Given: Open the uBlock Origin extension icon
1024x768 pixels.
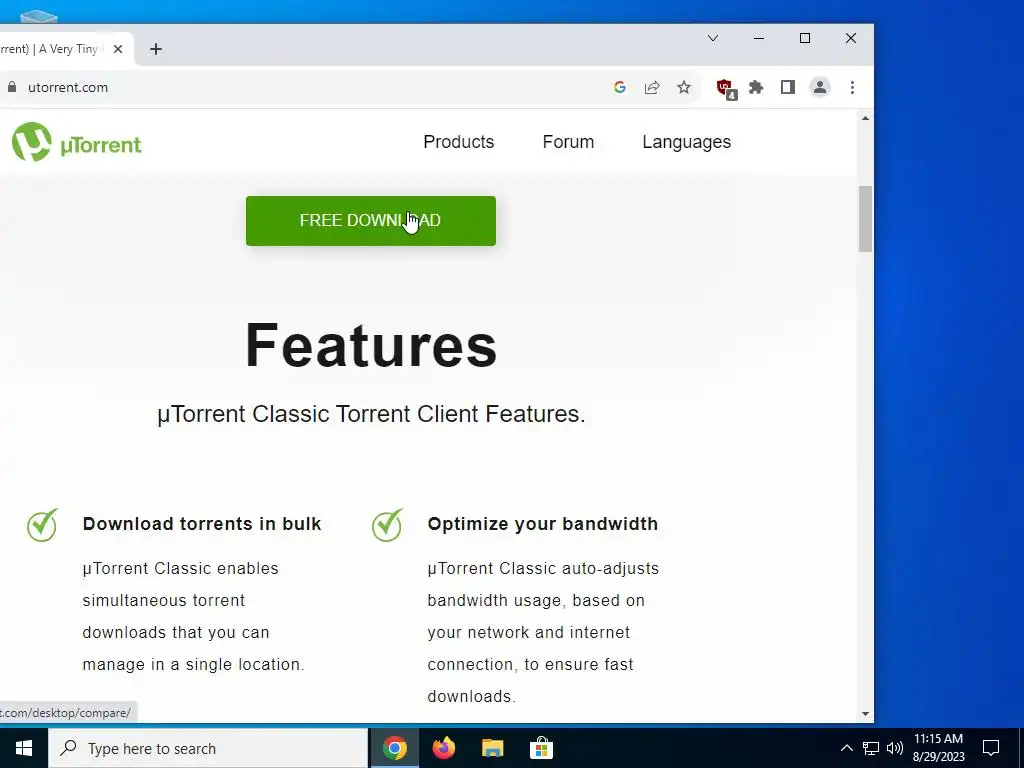Looking at the screenshot, I should pos(726,88).
